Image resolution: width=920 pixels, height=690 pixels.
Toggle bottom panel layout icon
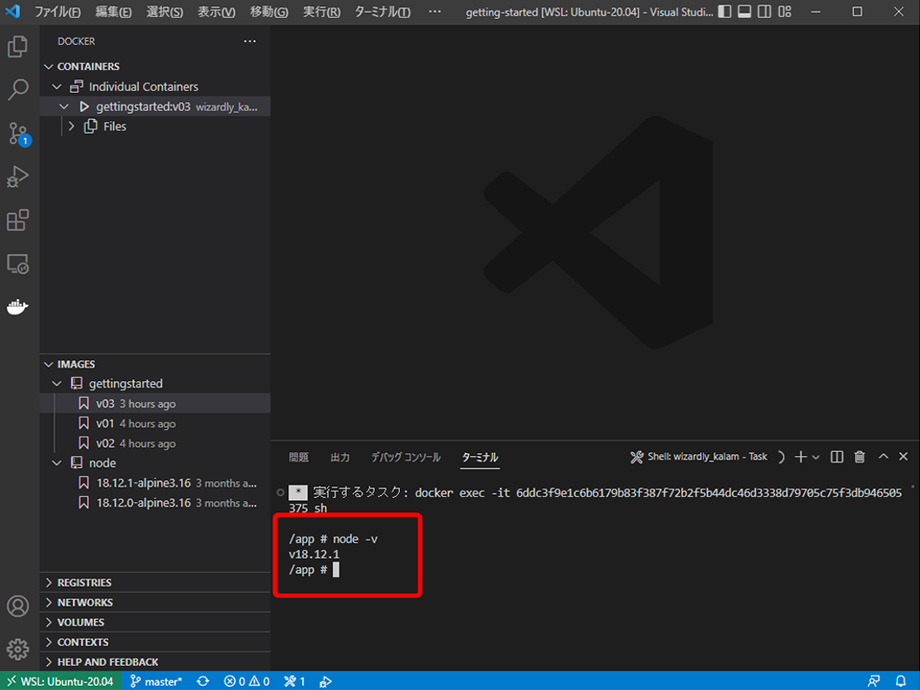click(x=745, y=12)
